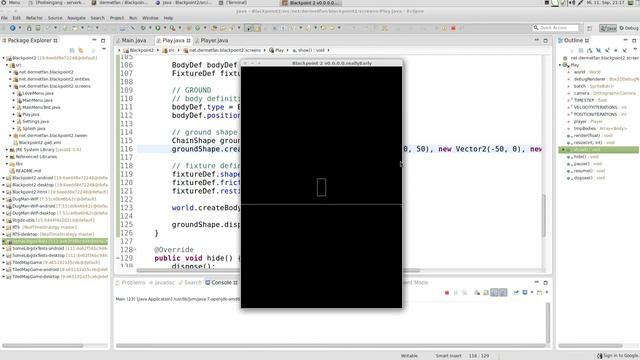This screenshot has height=360, width=640.
Task: Click the Clear Console icon
Action: (477, 293)
